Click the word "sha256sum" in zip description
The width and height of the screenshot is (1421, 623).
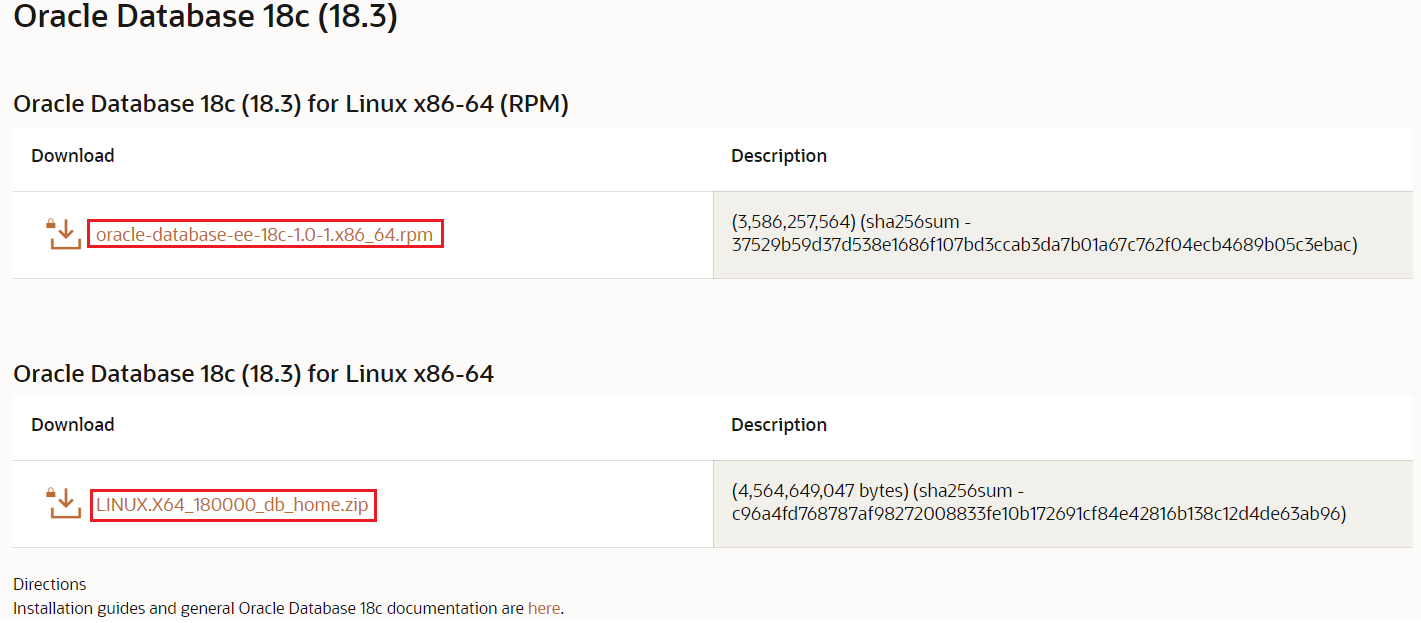tap(962, 491)
